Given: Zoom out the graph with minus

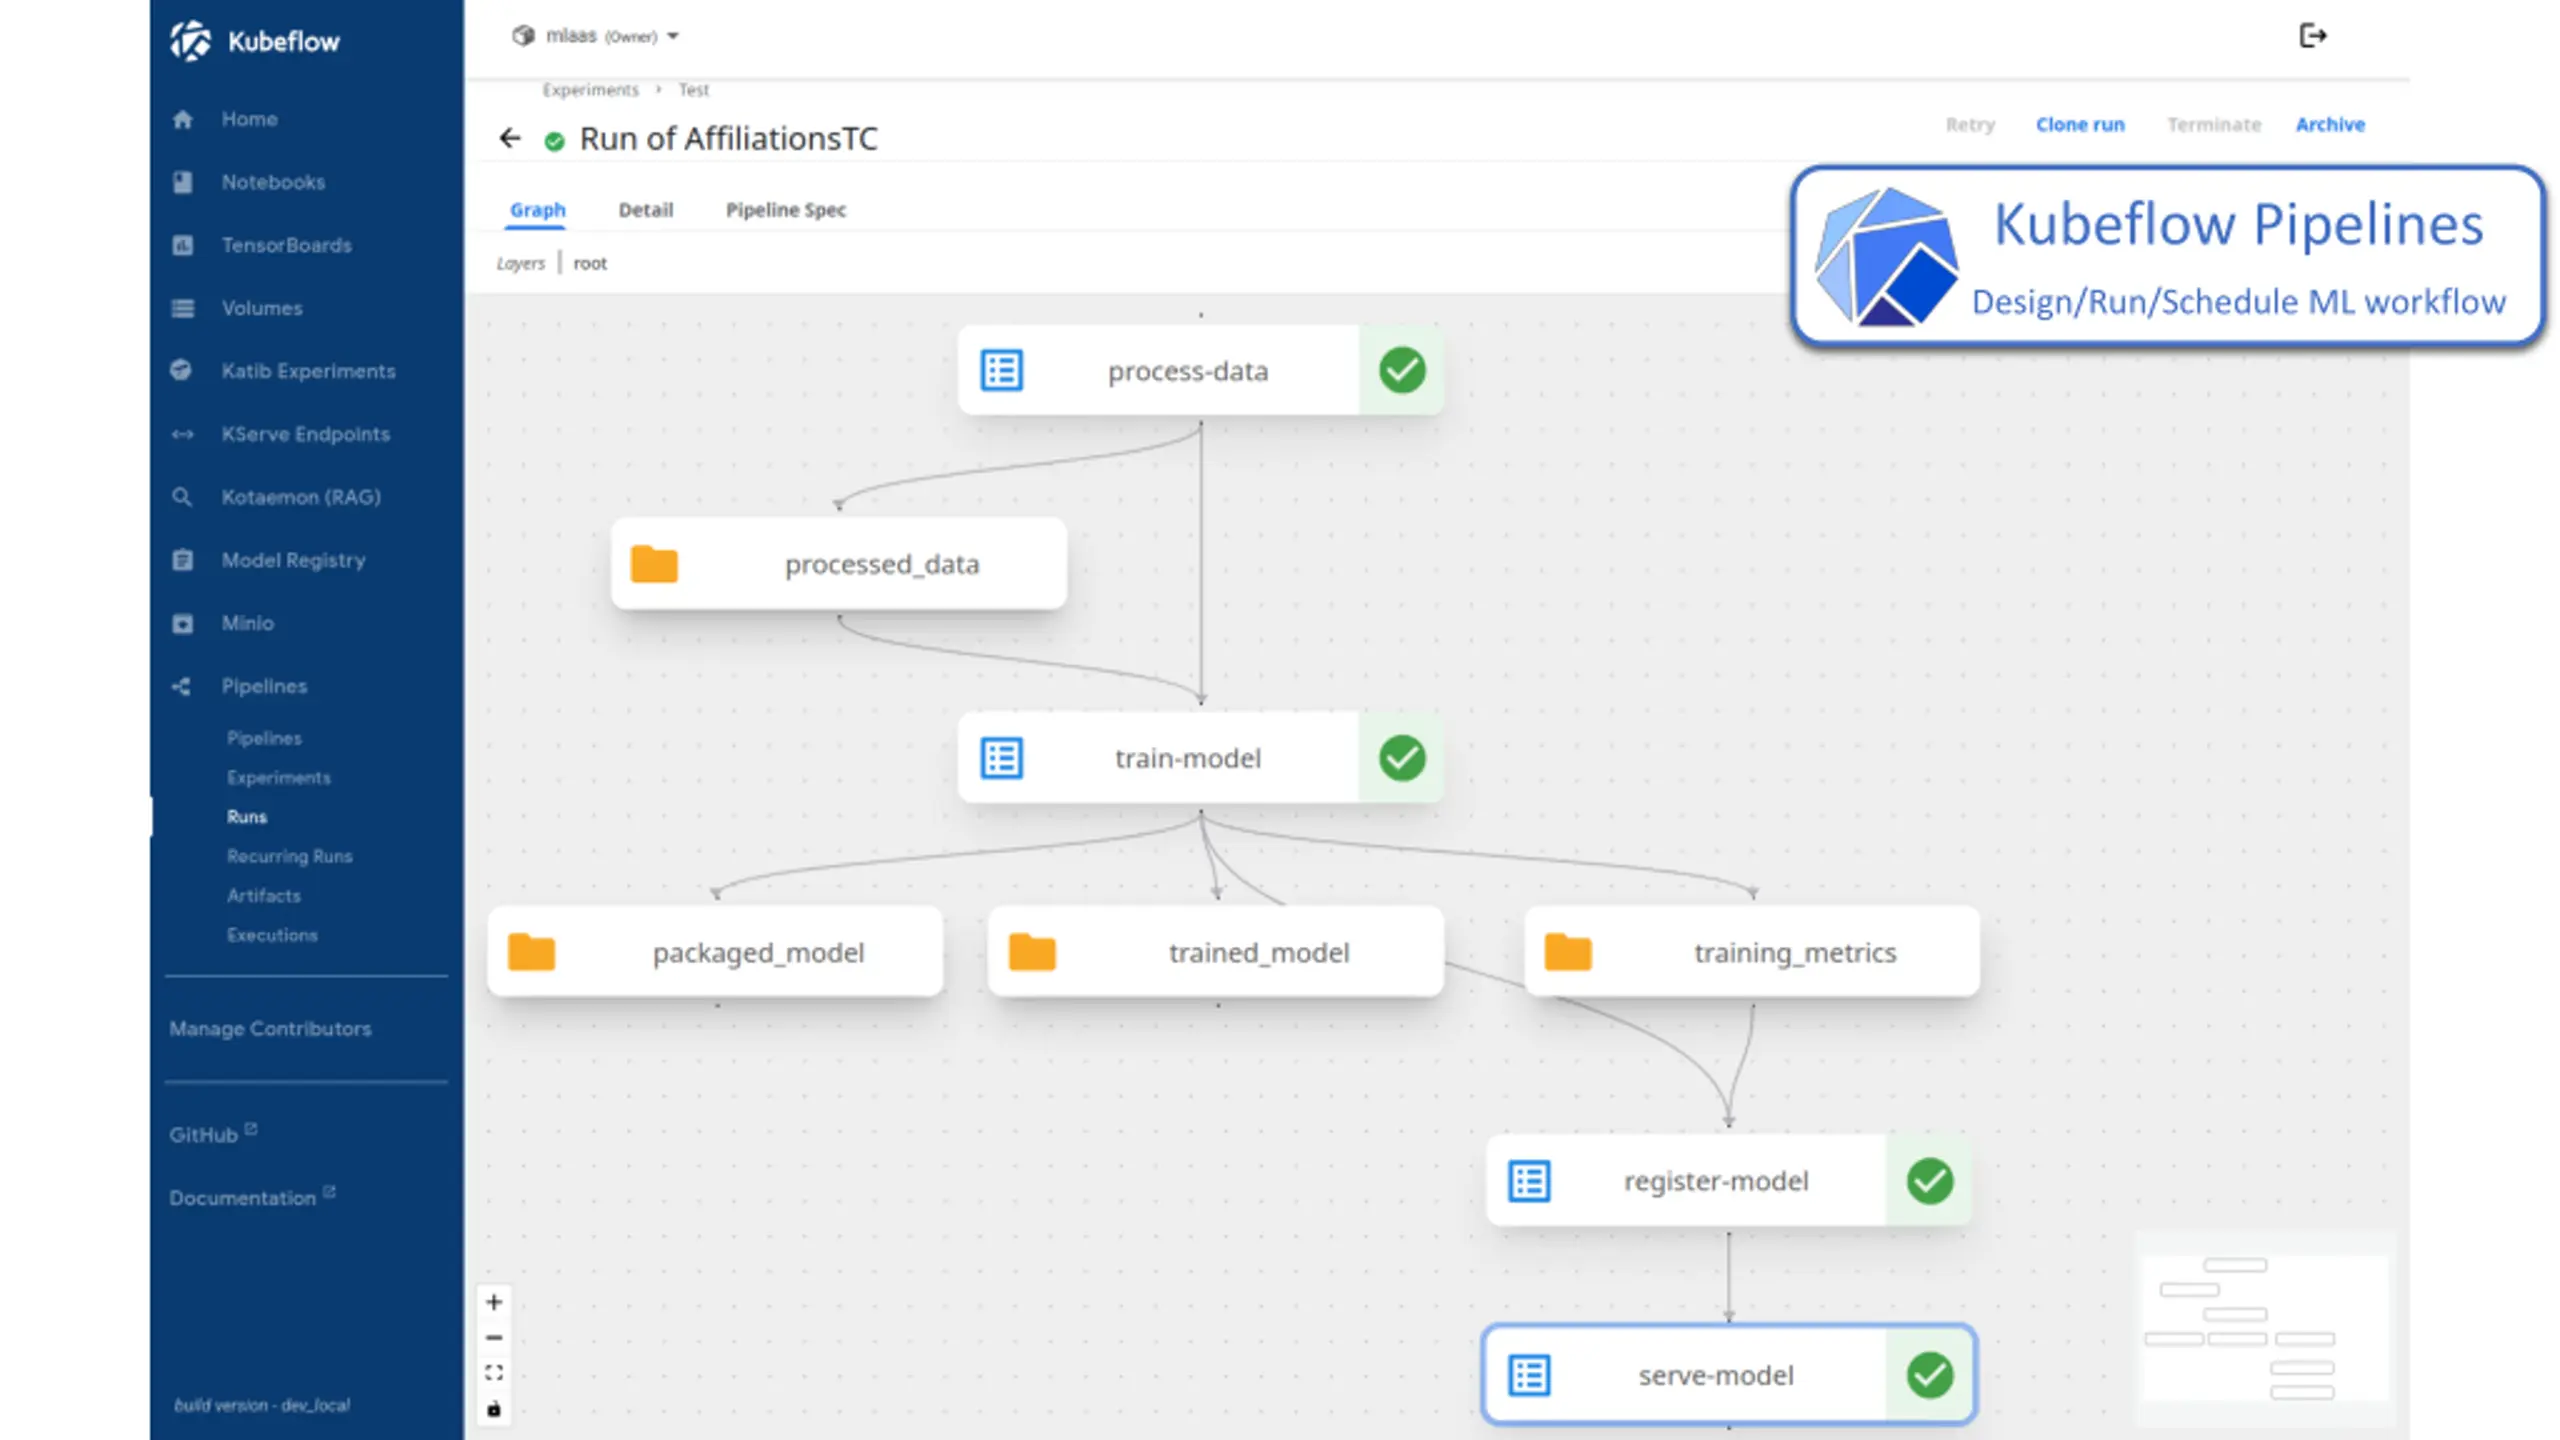Looking at the screenshot, I should [x=493, y=1338].
